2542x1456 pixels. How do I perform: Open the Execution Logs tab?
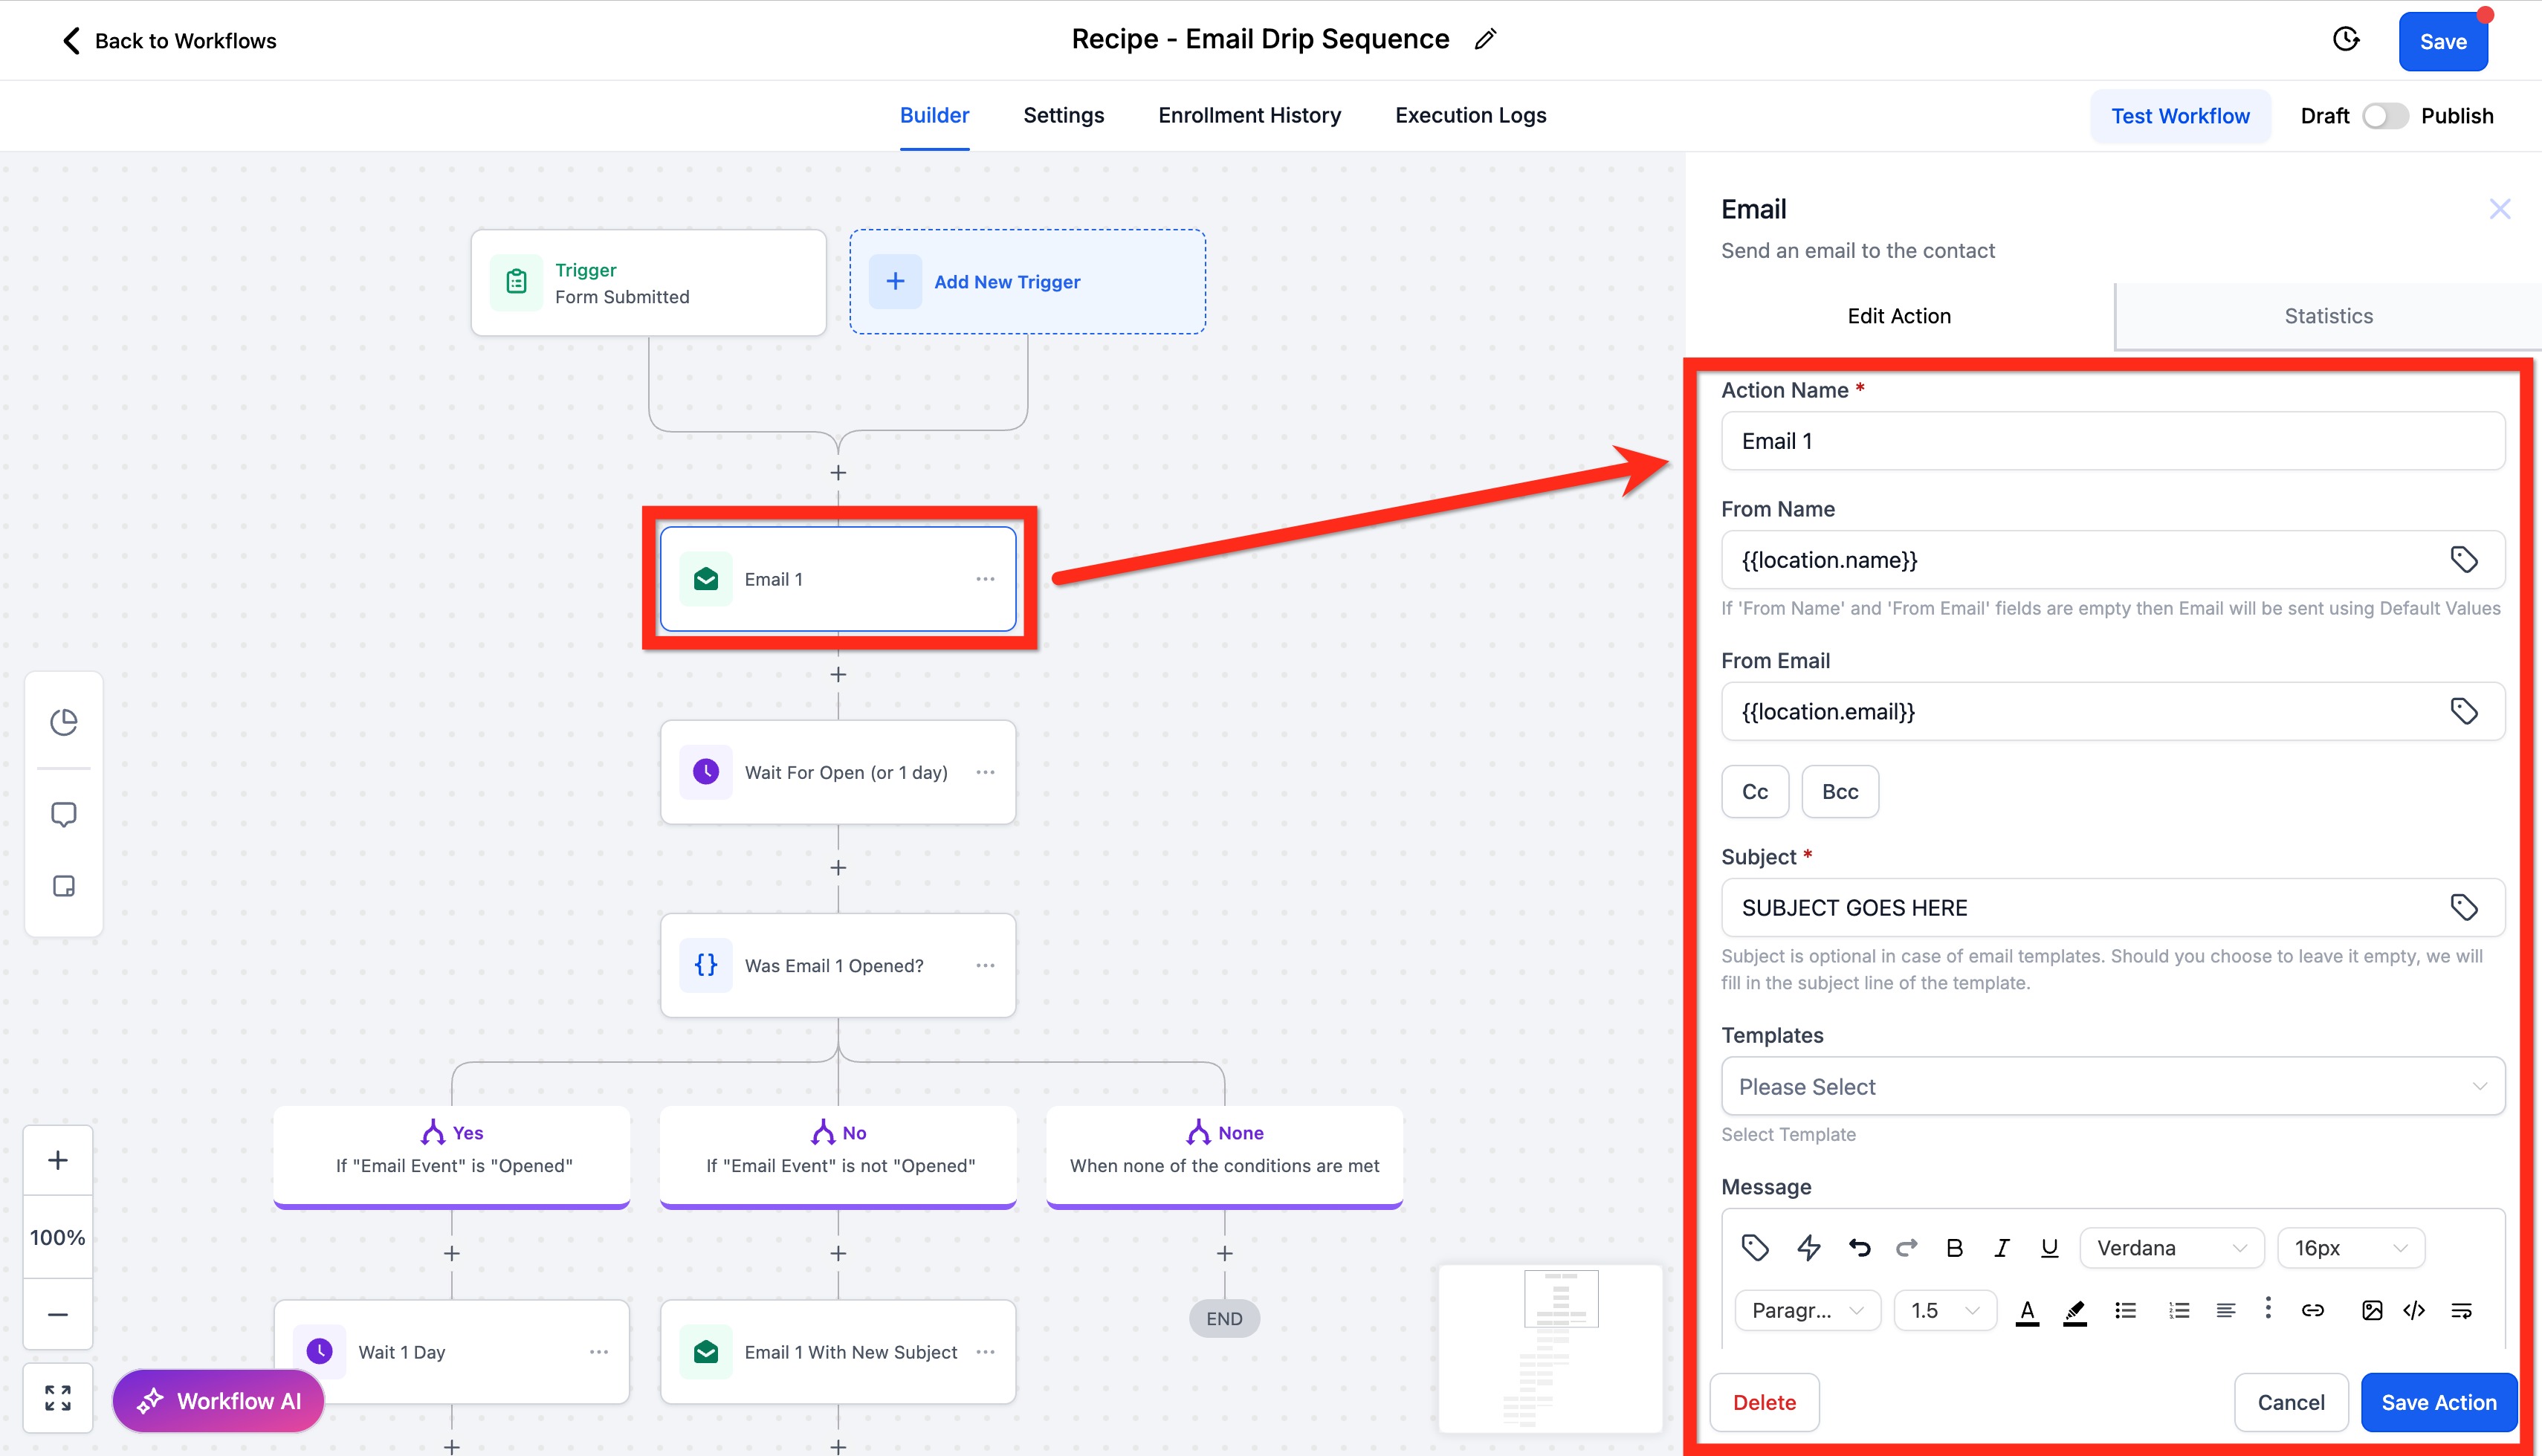pyautogui.click(x=1470, y=115)
